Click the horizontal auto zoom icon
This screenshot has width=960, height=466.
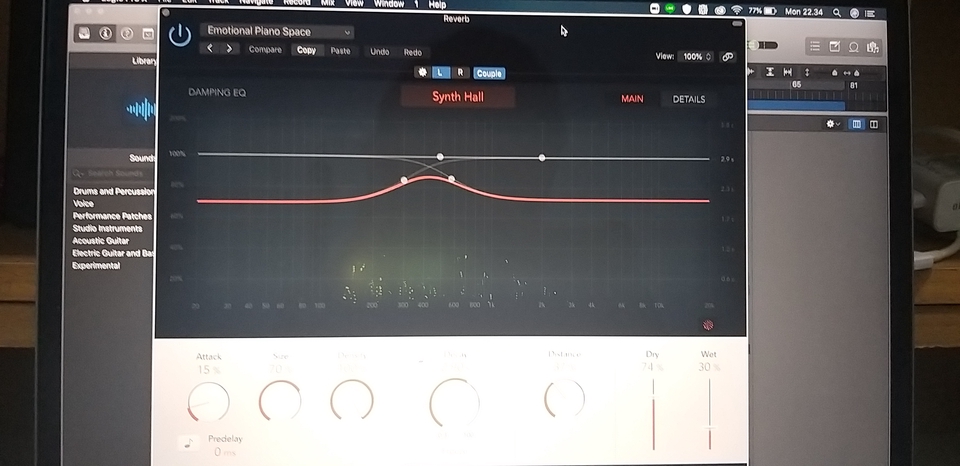click(788, 72)
